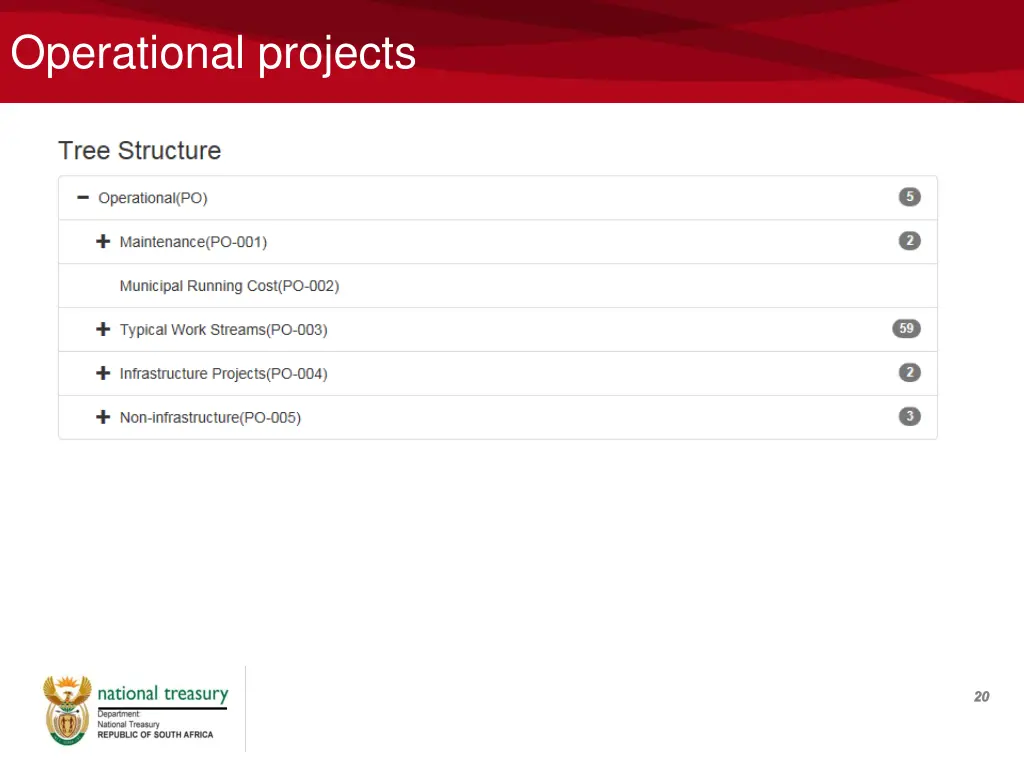The height and width of the screenshot is (768, 1024).
Task: Click the badge 2 on Maintenance row
Action: (x=910, y=240)
